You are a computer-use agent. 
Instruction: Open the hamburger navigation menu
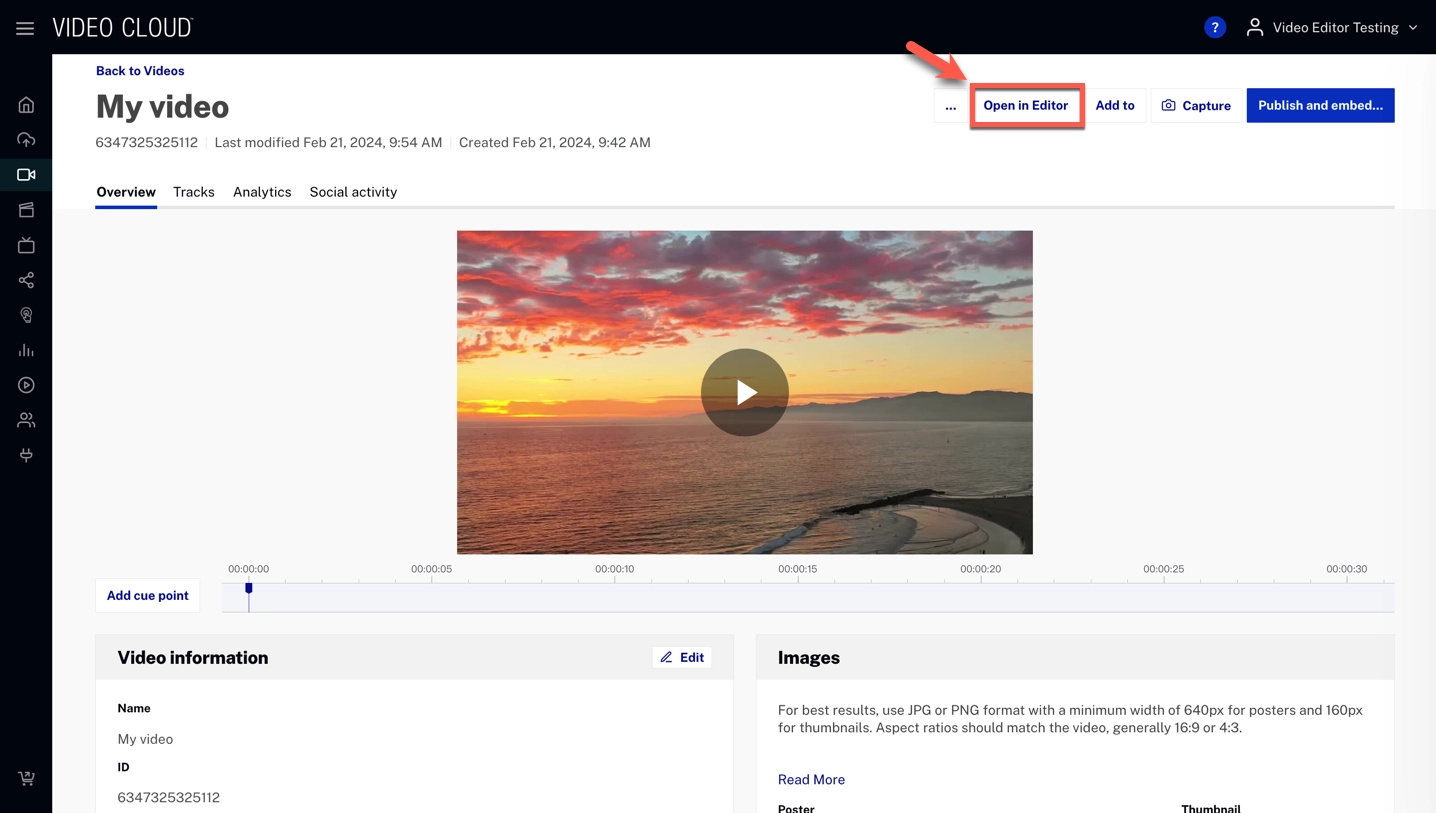coord(25,28)
